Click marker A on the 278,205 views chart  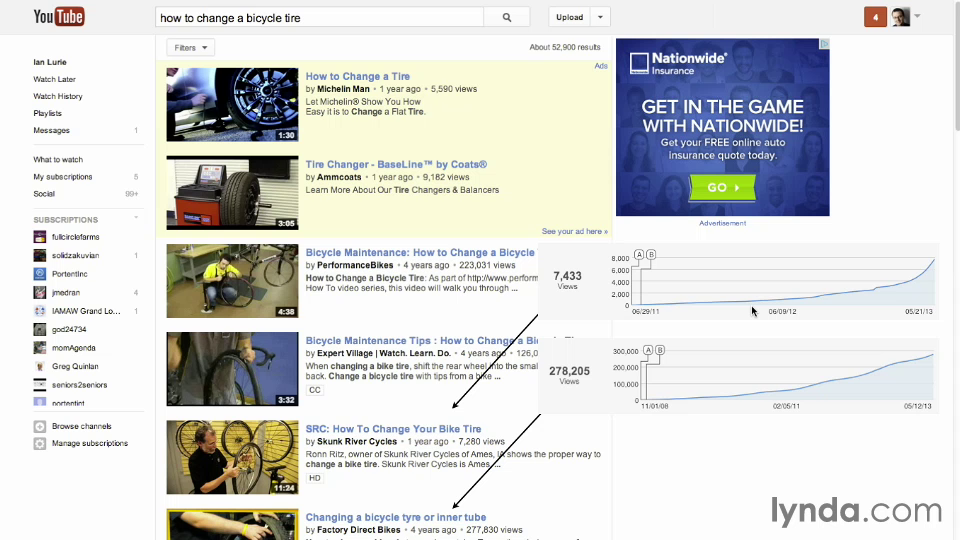pos(648,350)
